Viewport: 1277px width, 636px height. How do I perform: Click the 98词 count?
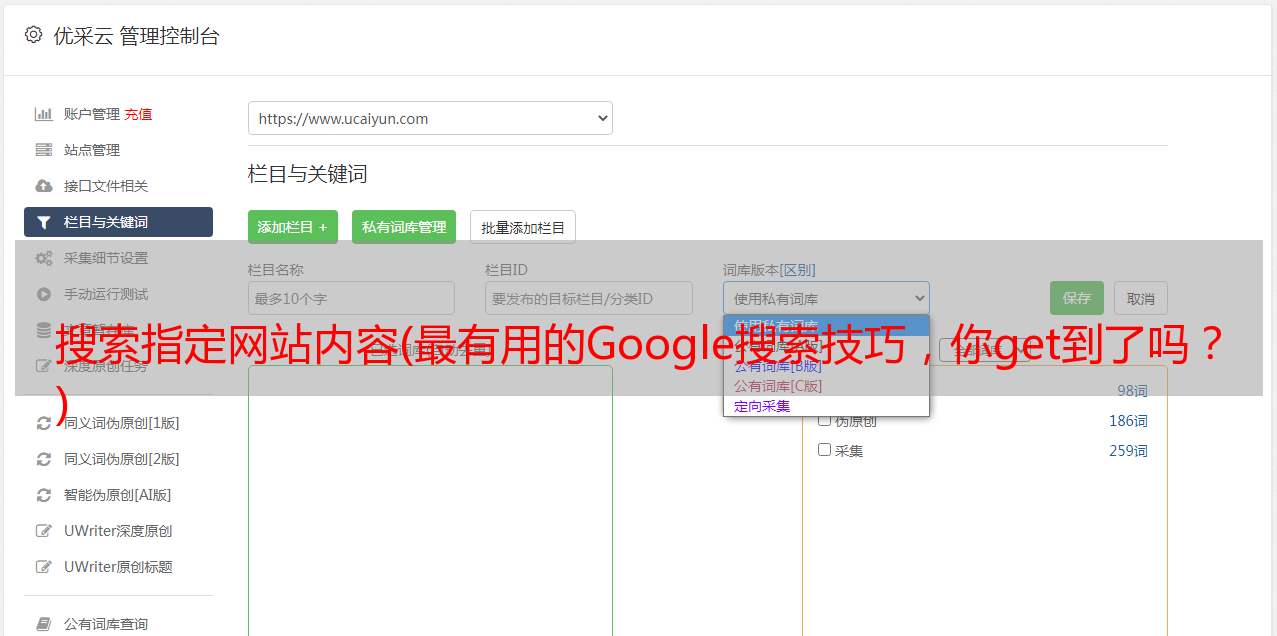(x=1132, y=391)
